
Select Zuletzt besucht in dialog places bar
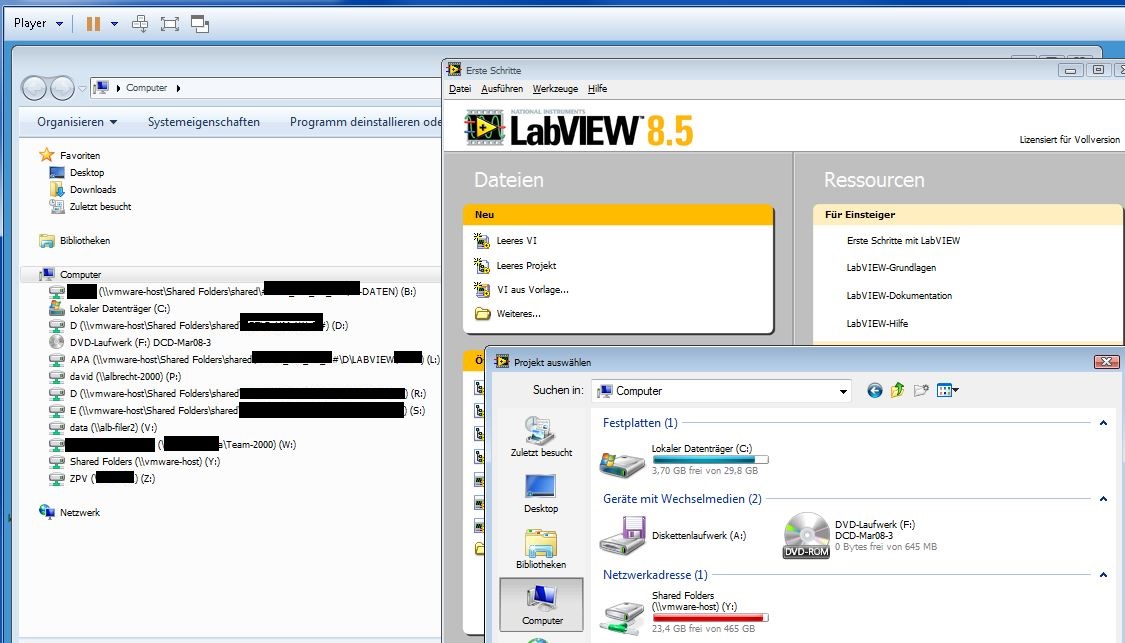coord(541,436)
